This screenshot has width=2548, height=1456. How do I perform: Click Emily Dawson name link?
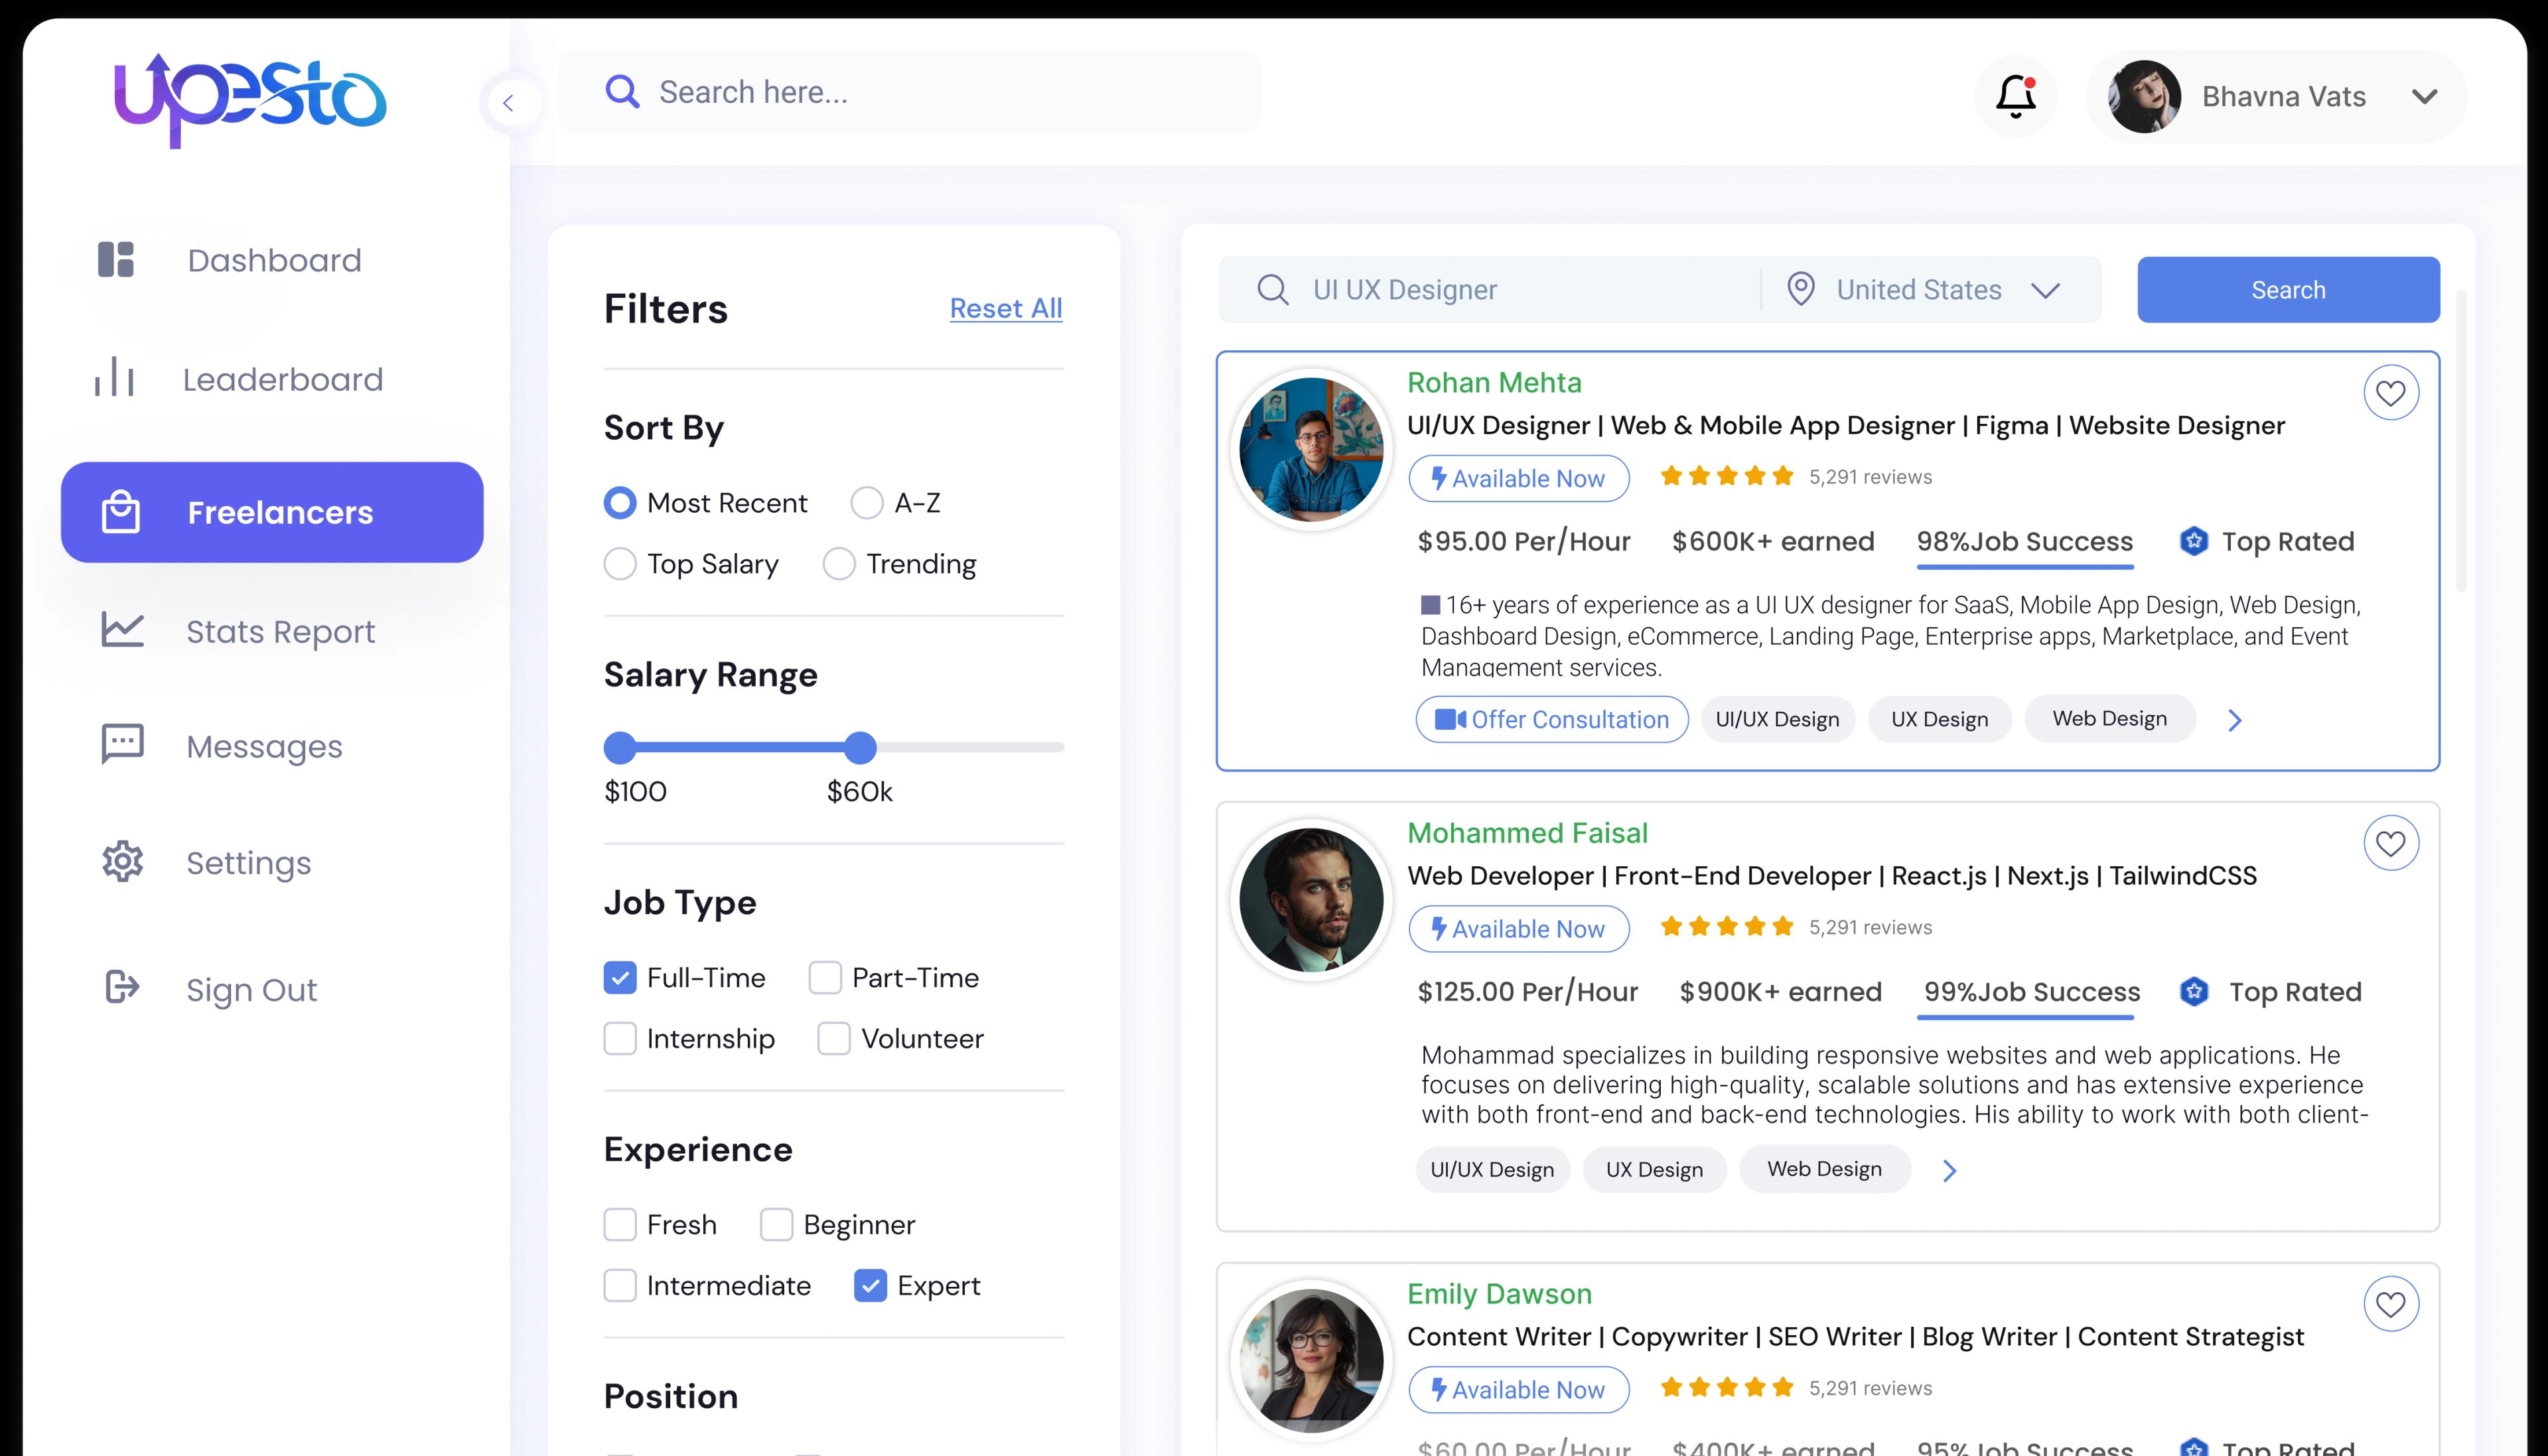1499,1294
